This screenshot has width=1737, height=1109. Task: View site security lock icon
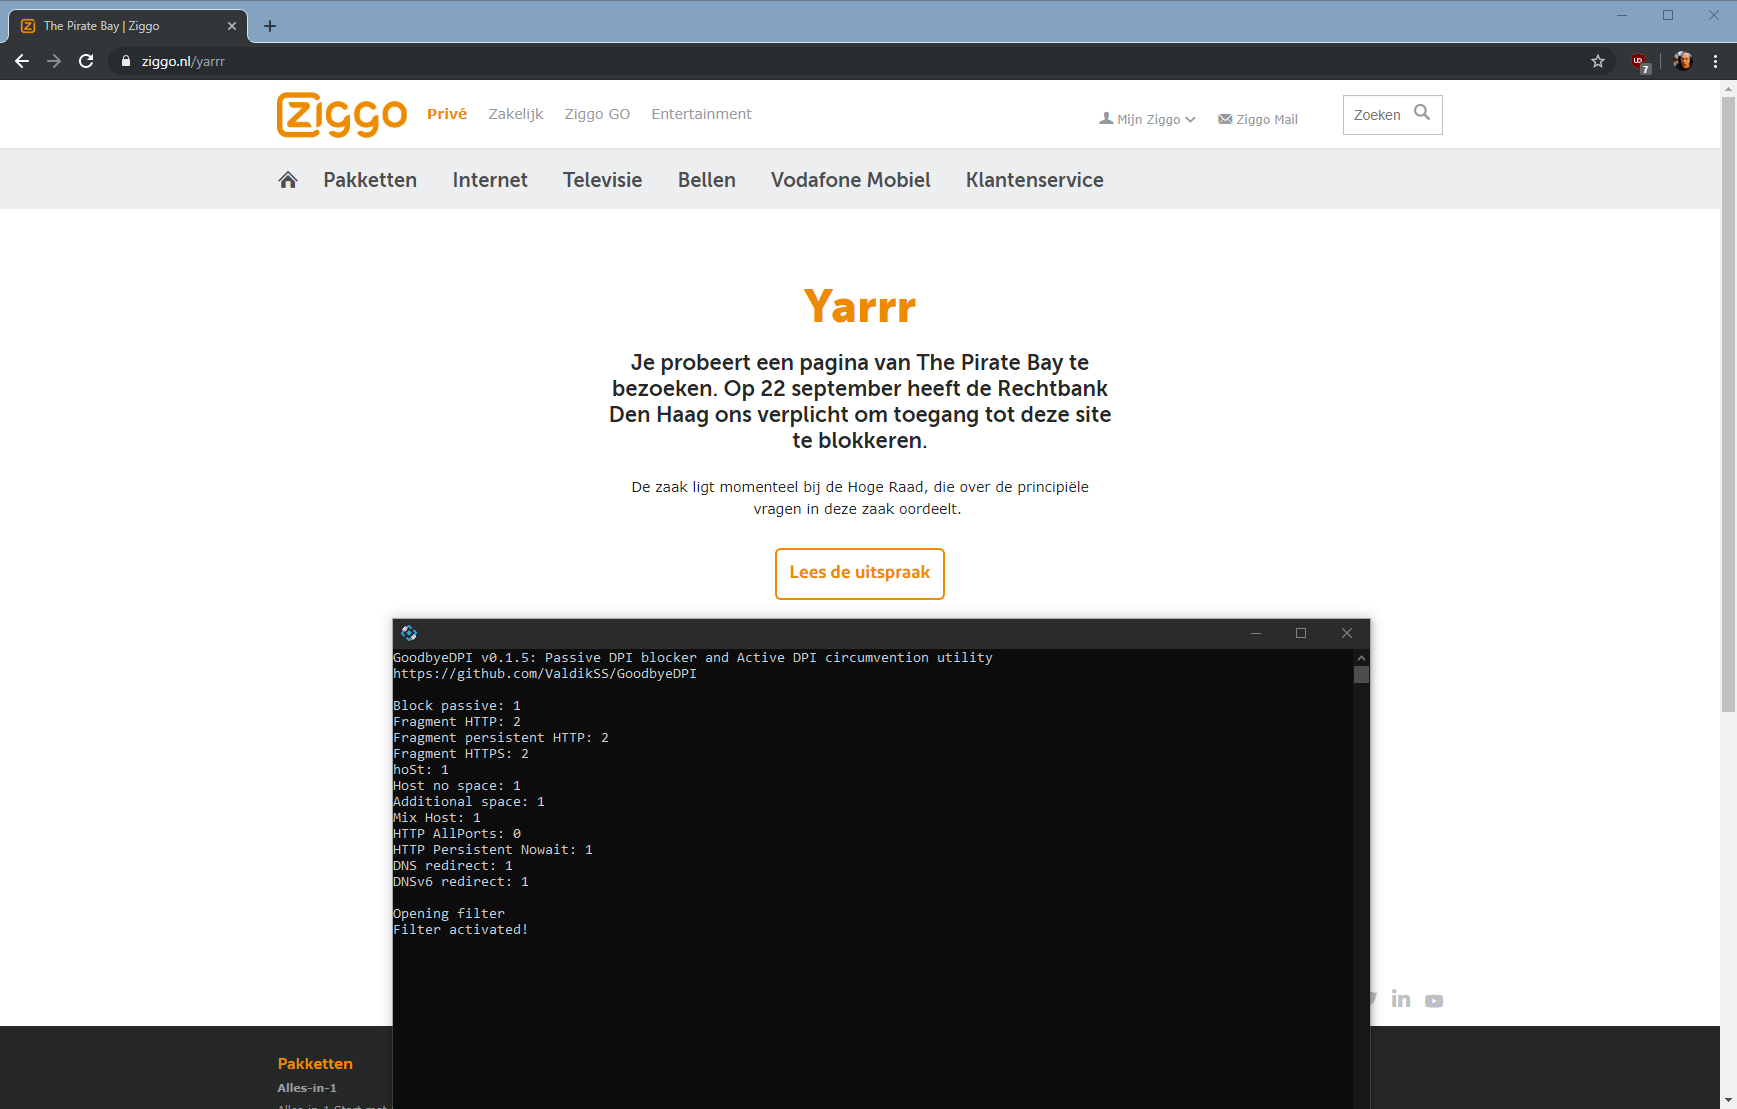pos(126,61)
